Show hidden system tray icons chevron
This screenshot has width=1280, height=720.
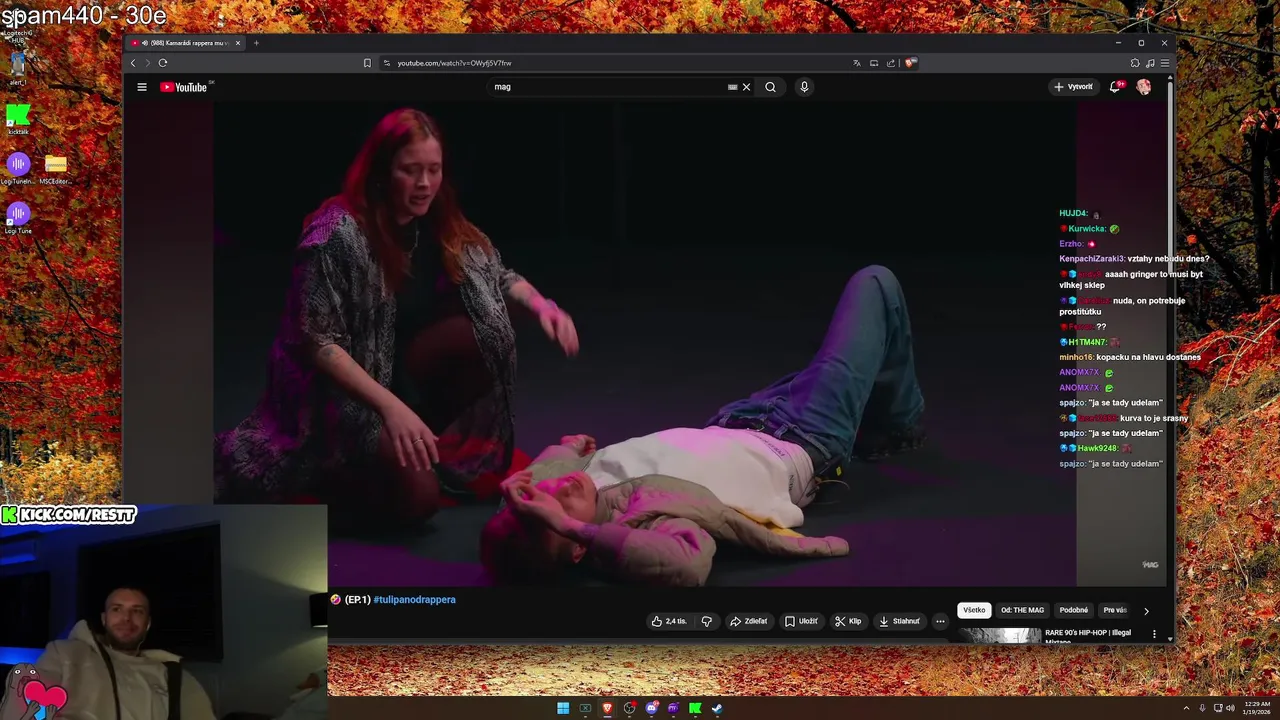click(1186, 708)
